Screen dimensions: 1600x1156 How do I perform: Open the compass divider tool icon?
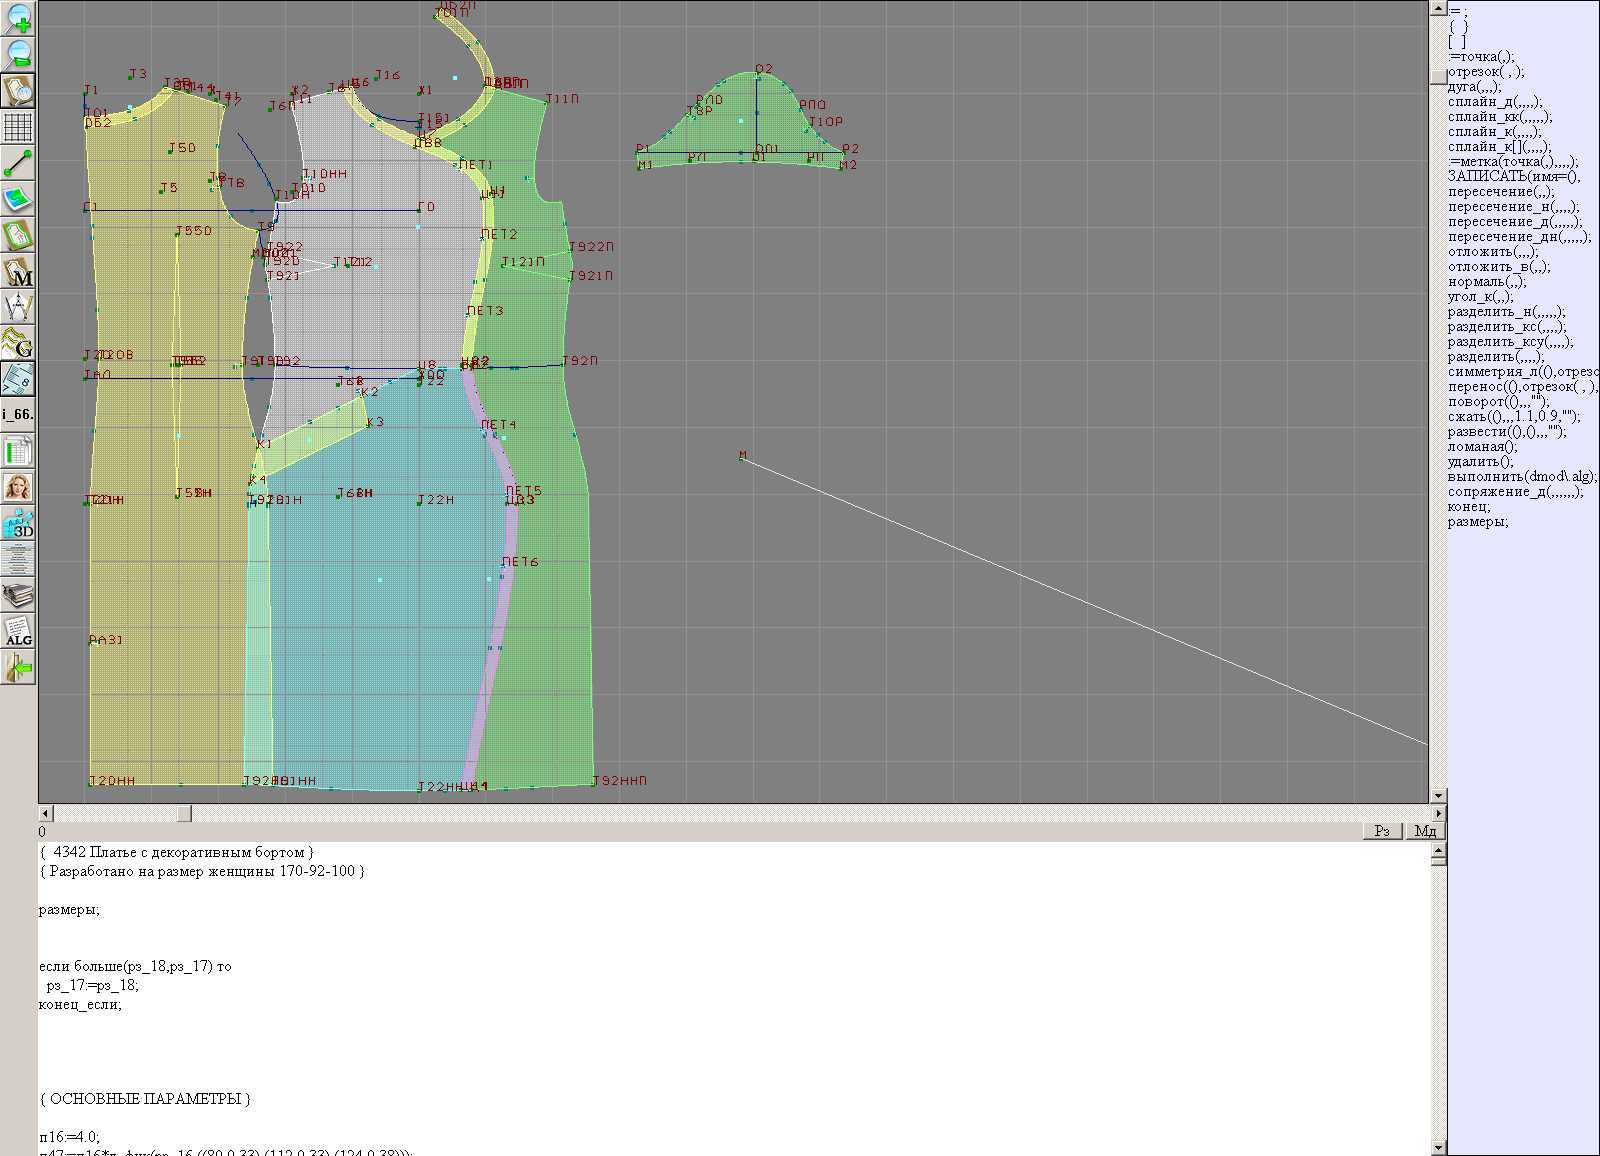click(x=18, y=307)
